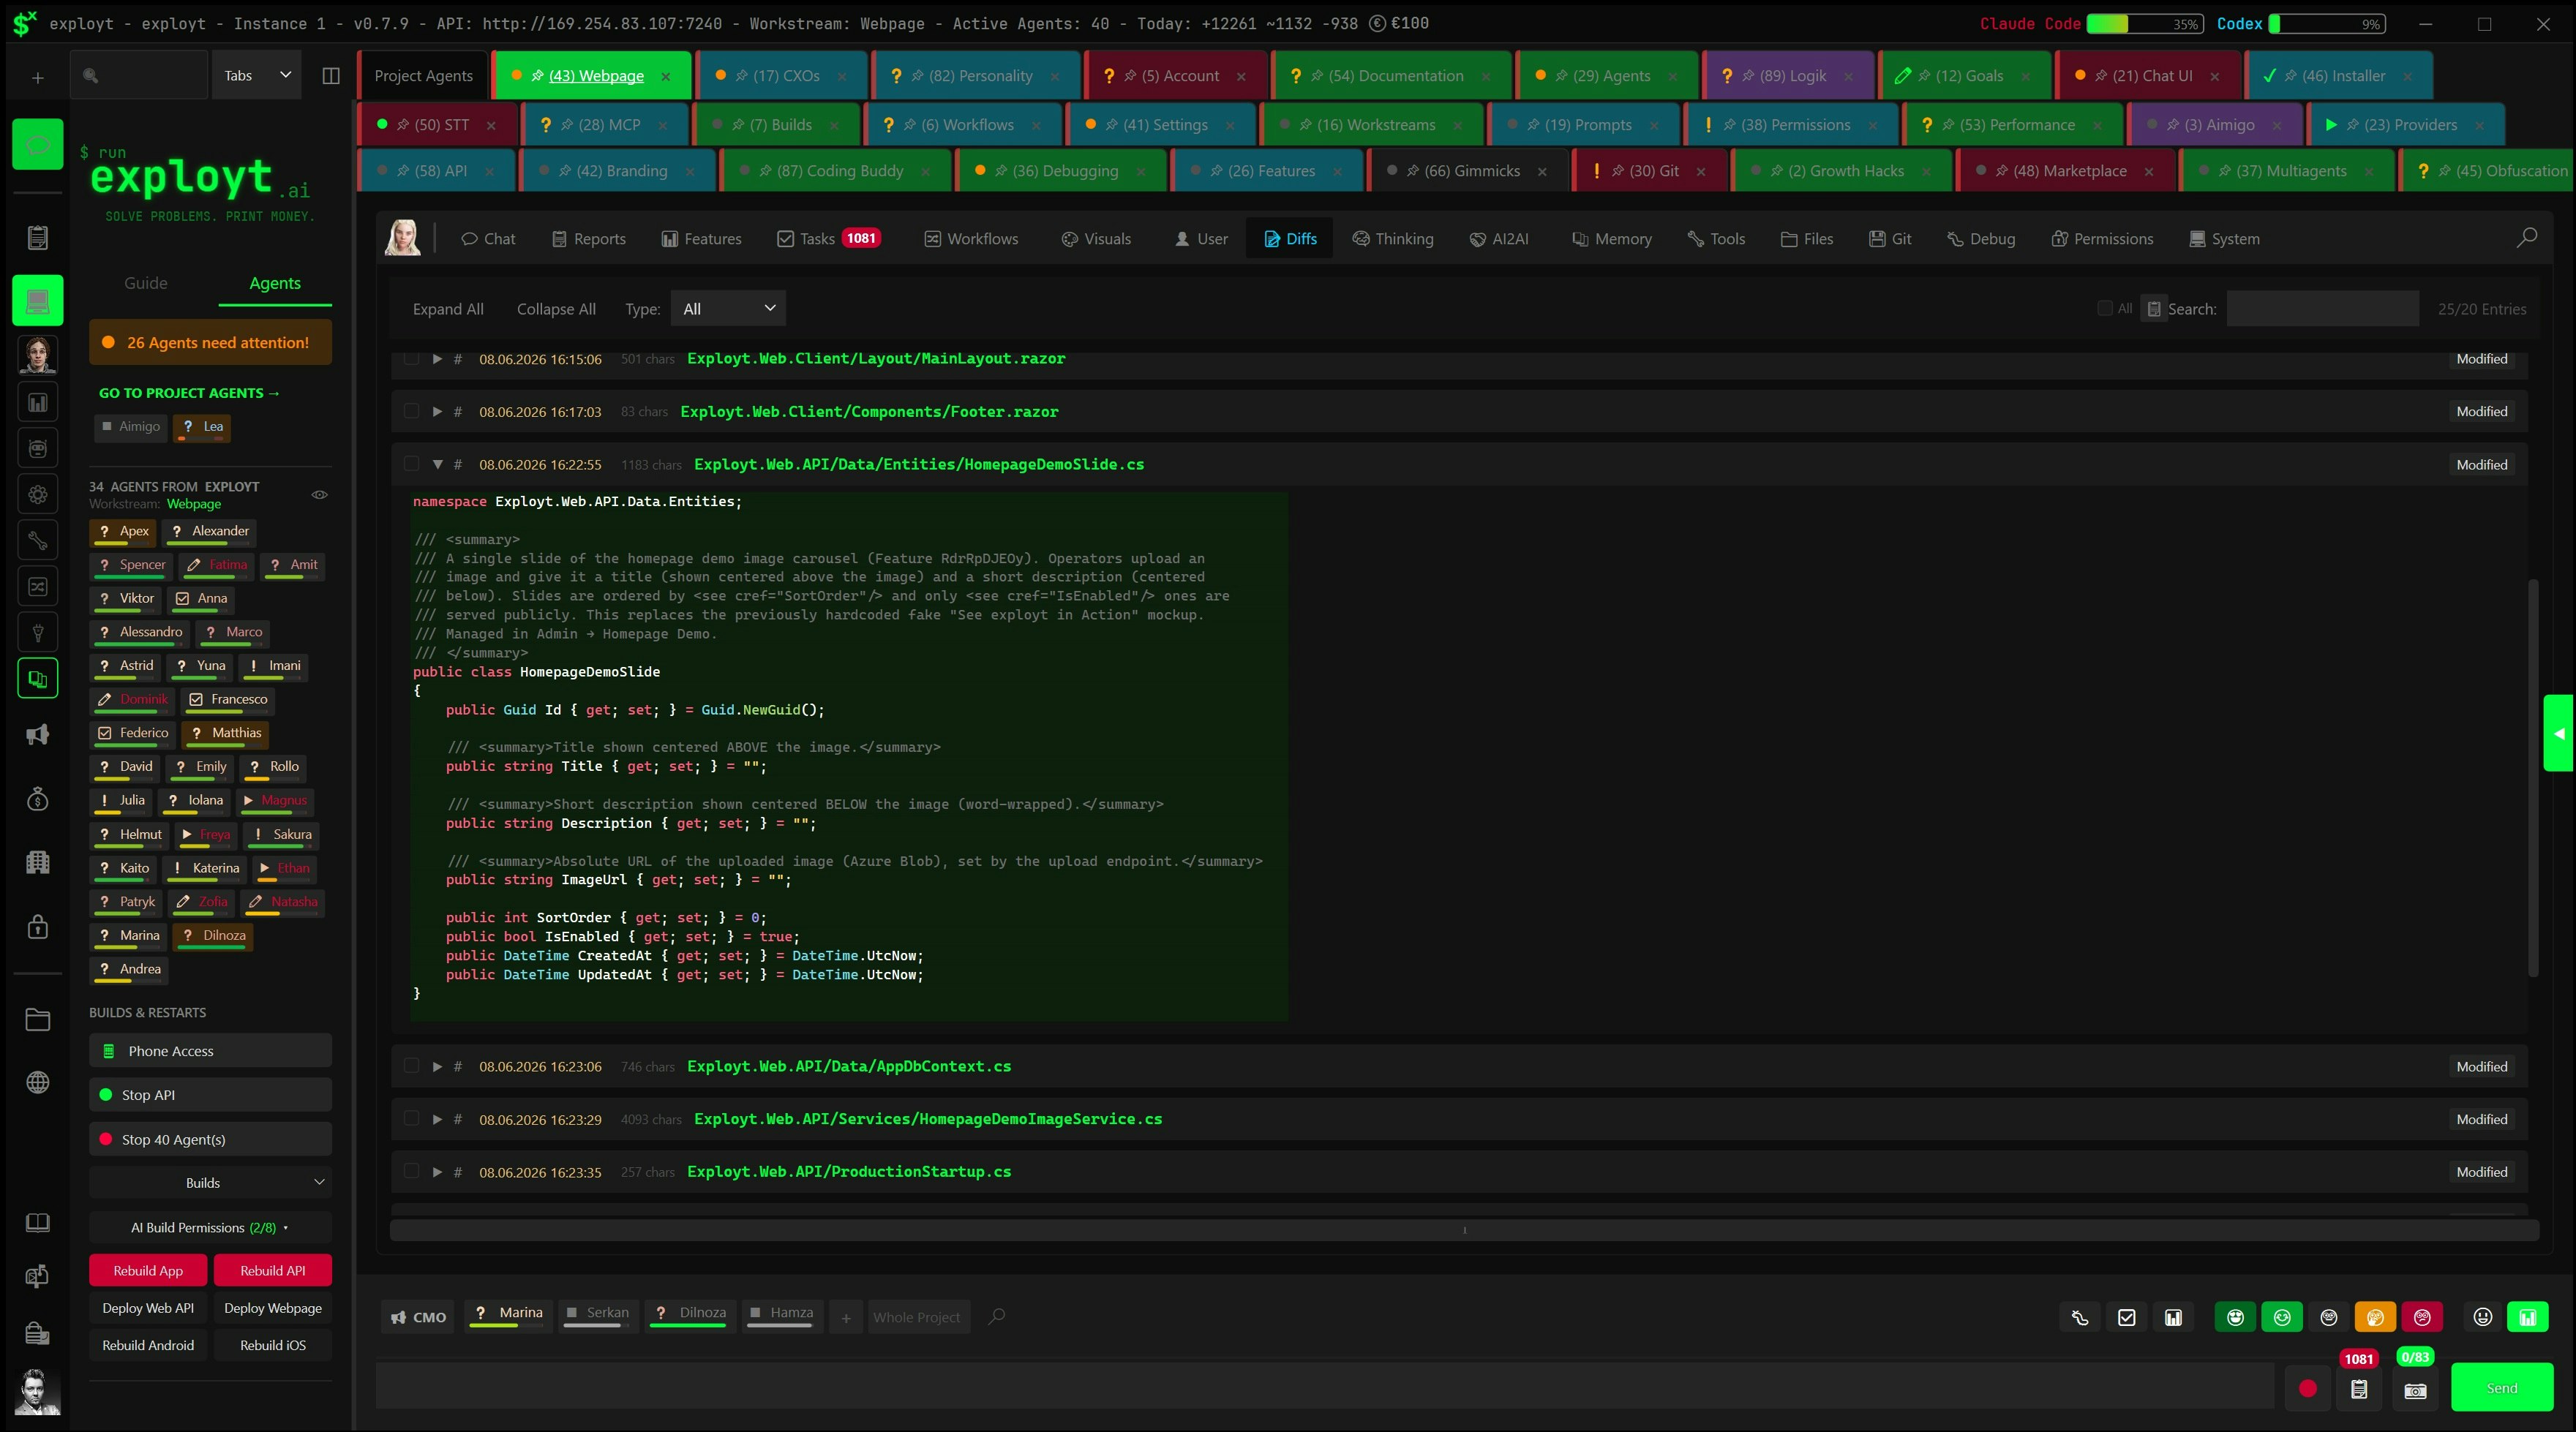Click the plus icon at top left
The image size is (2576, 1432).
[x=38, y=77]
